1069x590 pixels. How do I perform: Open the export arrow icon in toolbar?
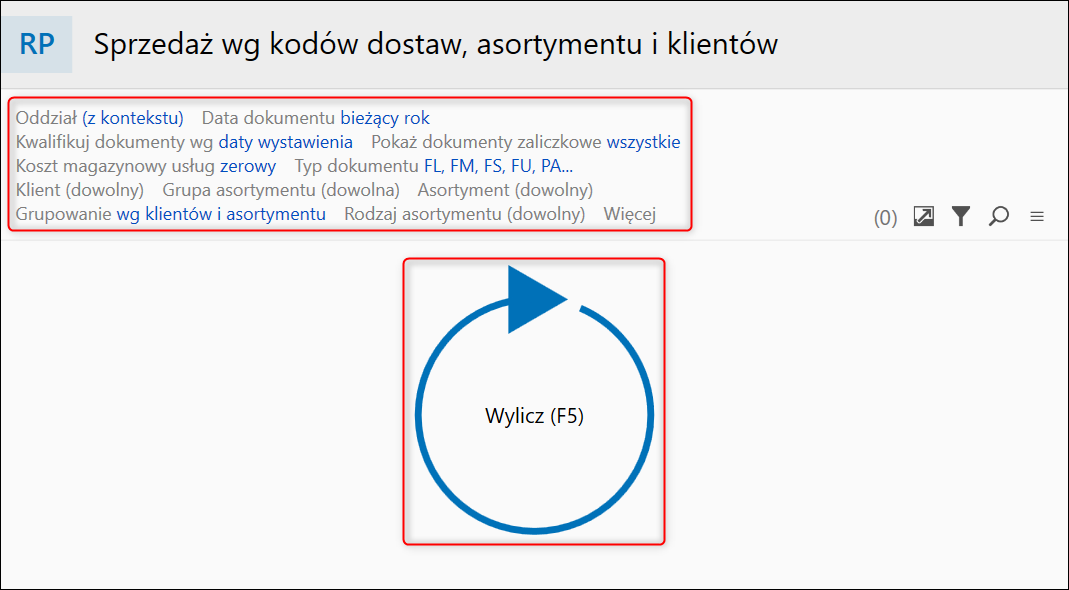[923, 217]
